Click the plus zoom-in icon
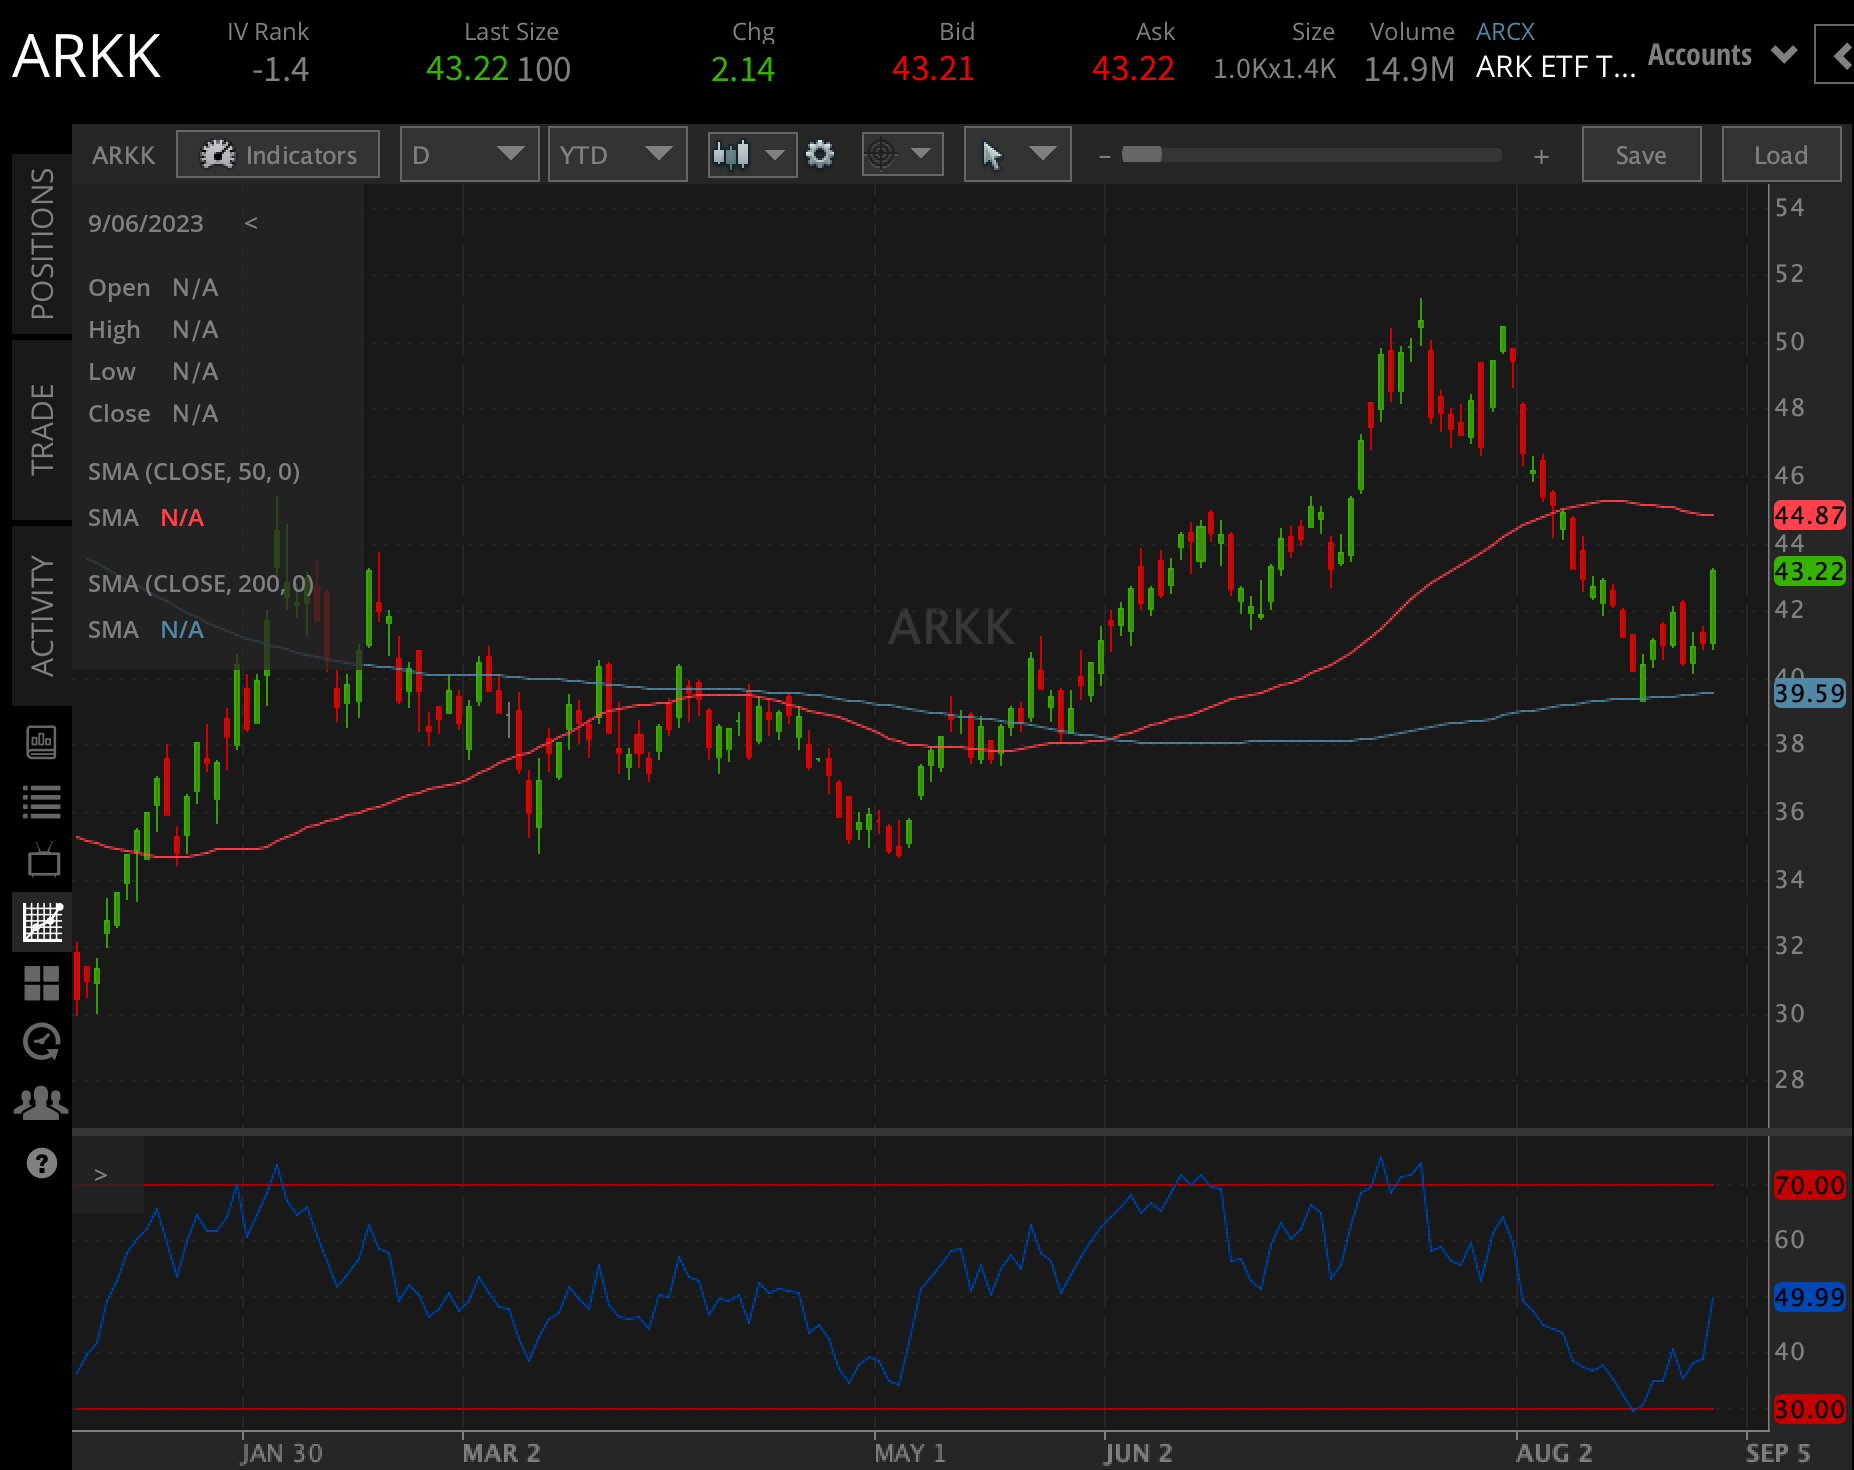 pyautogui.click(x=1541, y=156)
